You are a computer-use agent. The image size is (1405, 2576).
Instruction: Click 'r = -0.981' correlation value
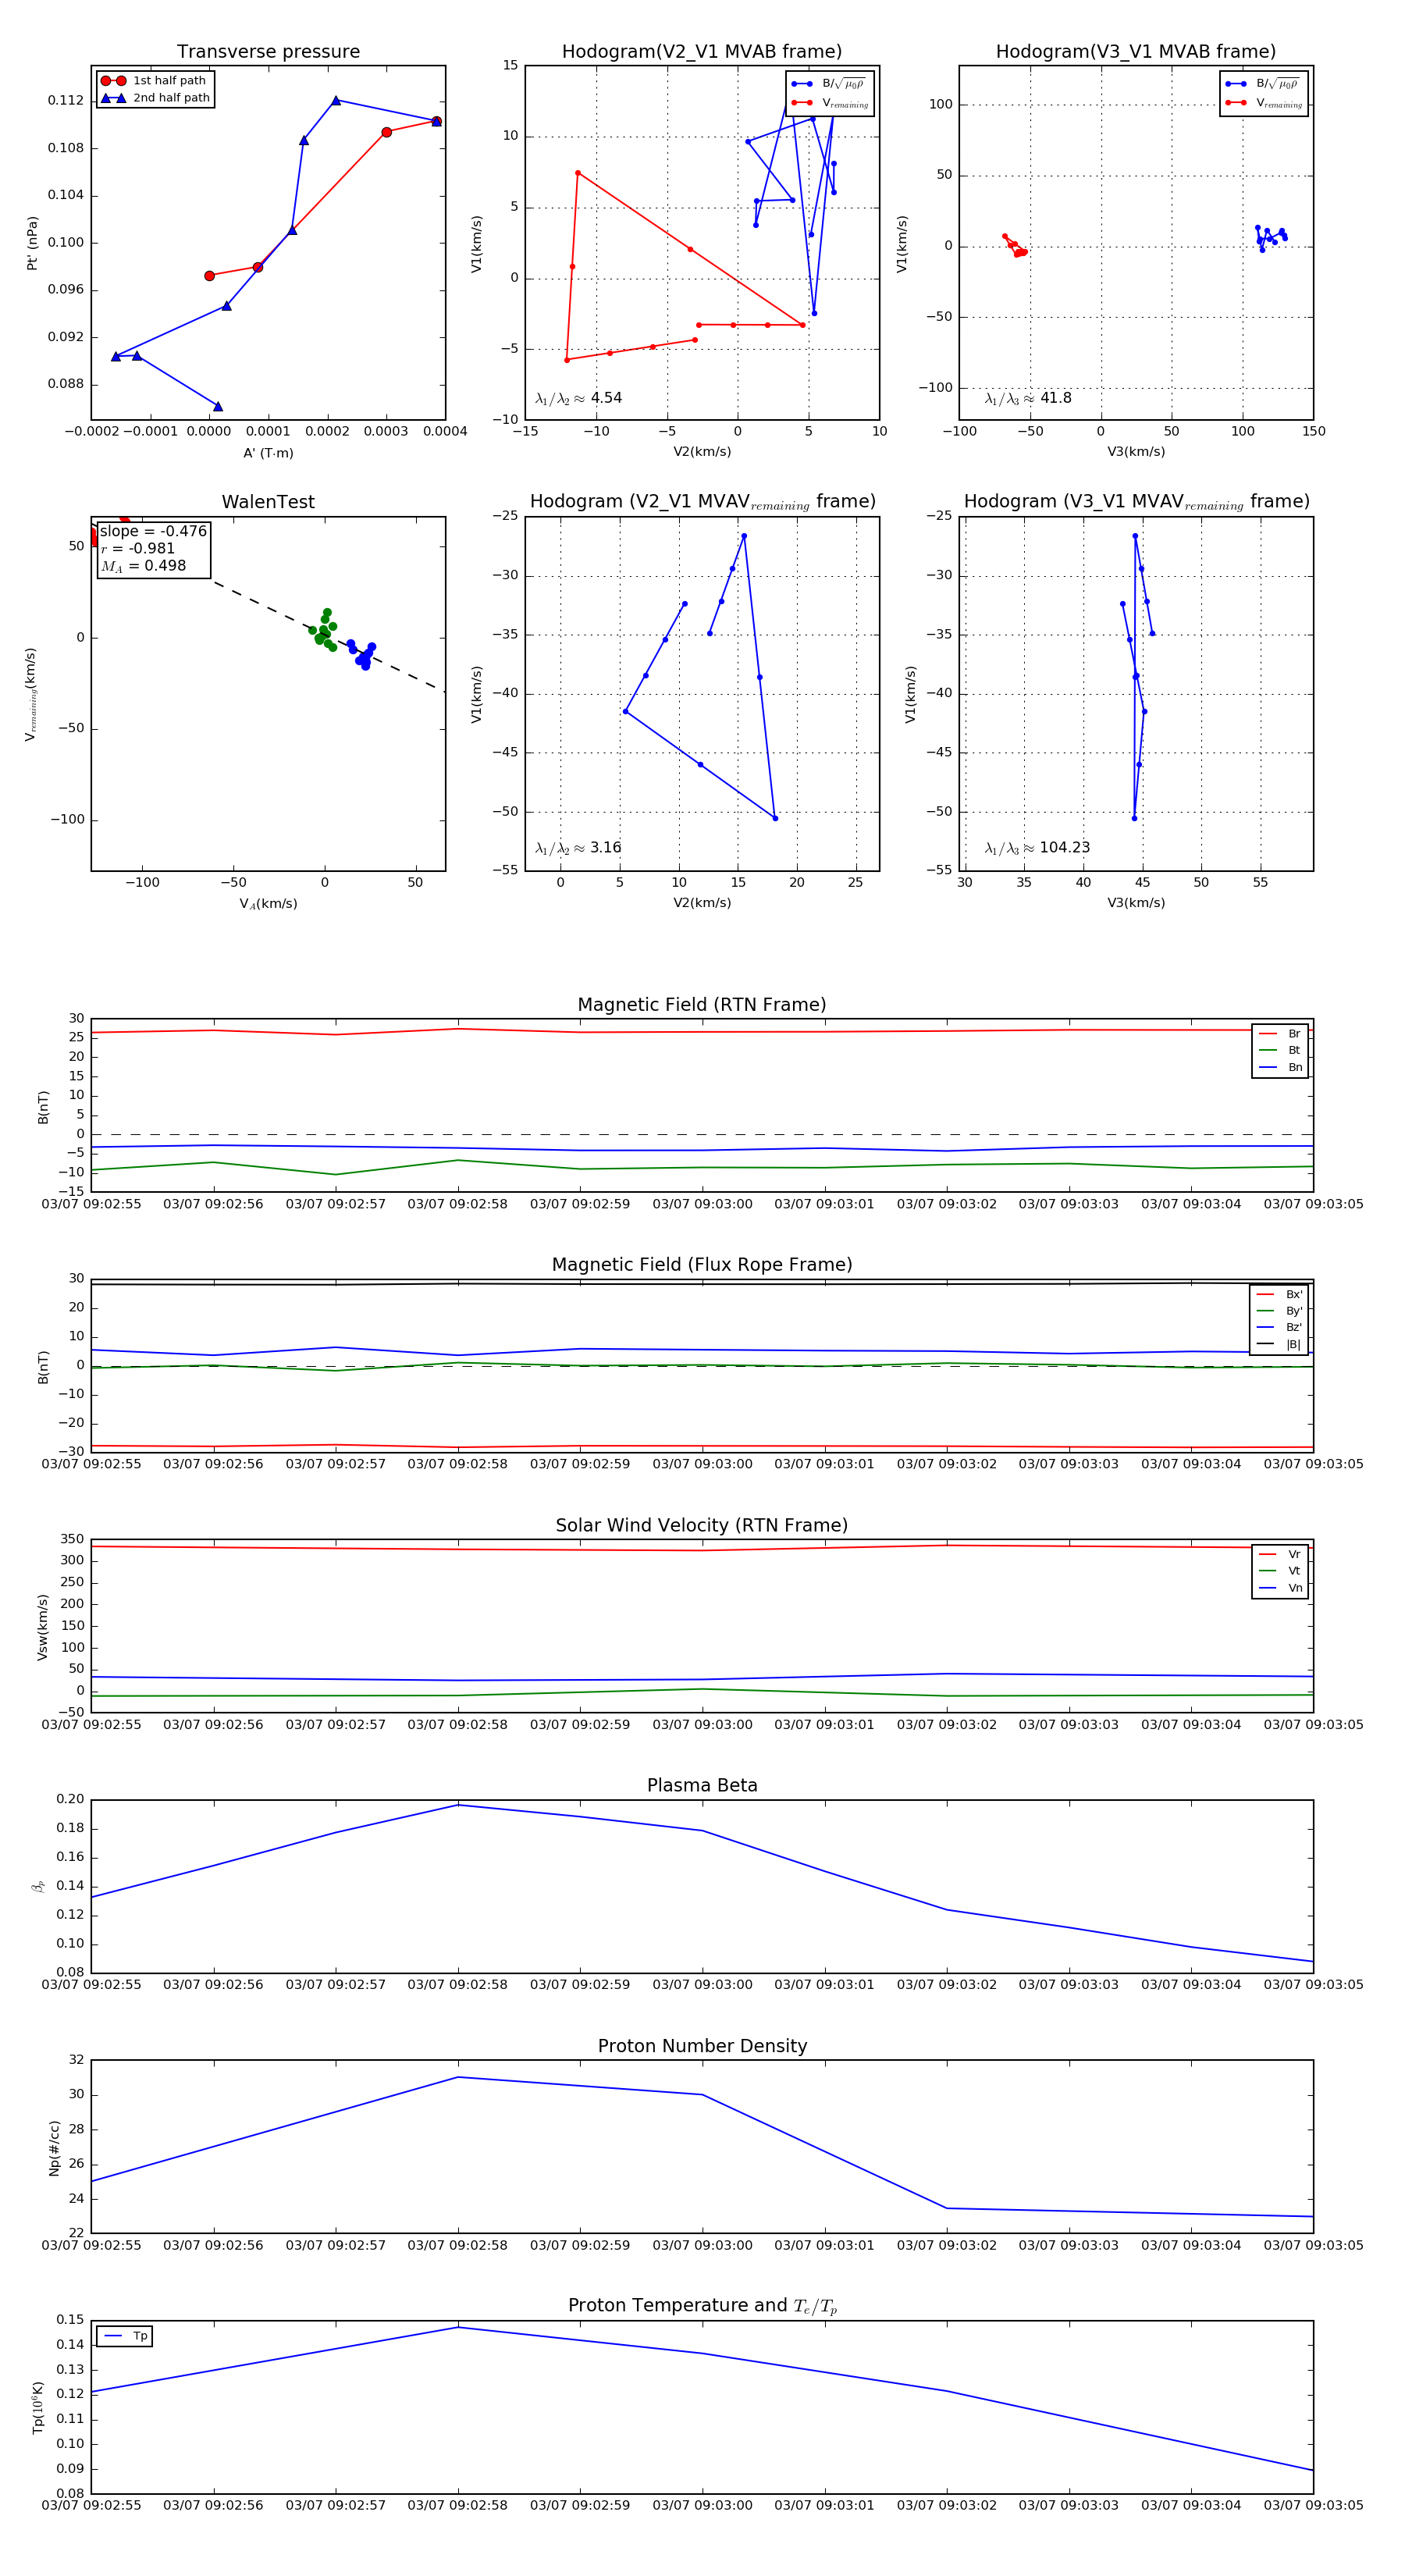pos(137,548)
